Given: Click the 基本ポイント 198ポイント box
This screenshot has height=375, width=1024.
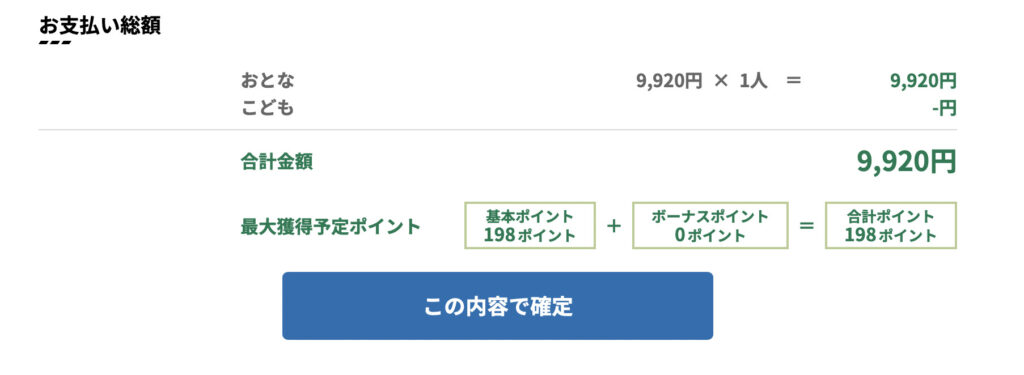Looking at the screenshot, I should 530,225.
